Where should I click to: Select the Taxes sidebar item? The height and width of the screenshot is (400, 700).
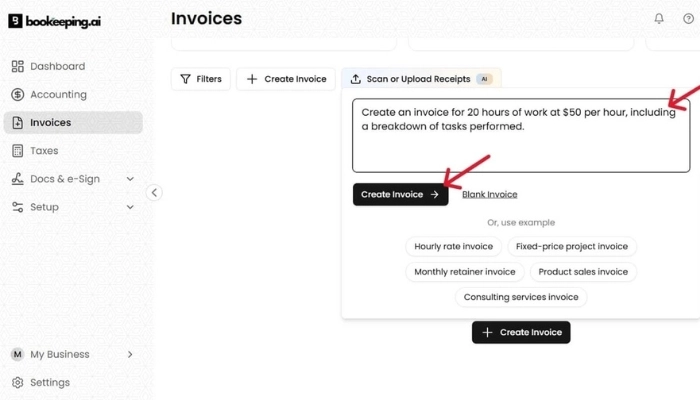[44, 151]
